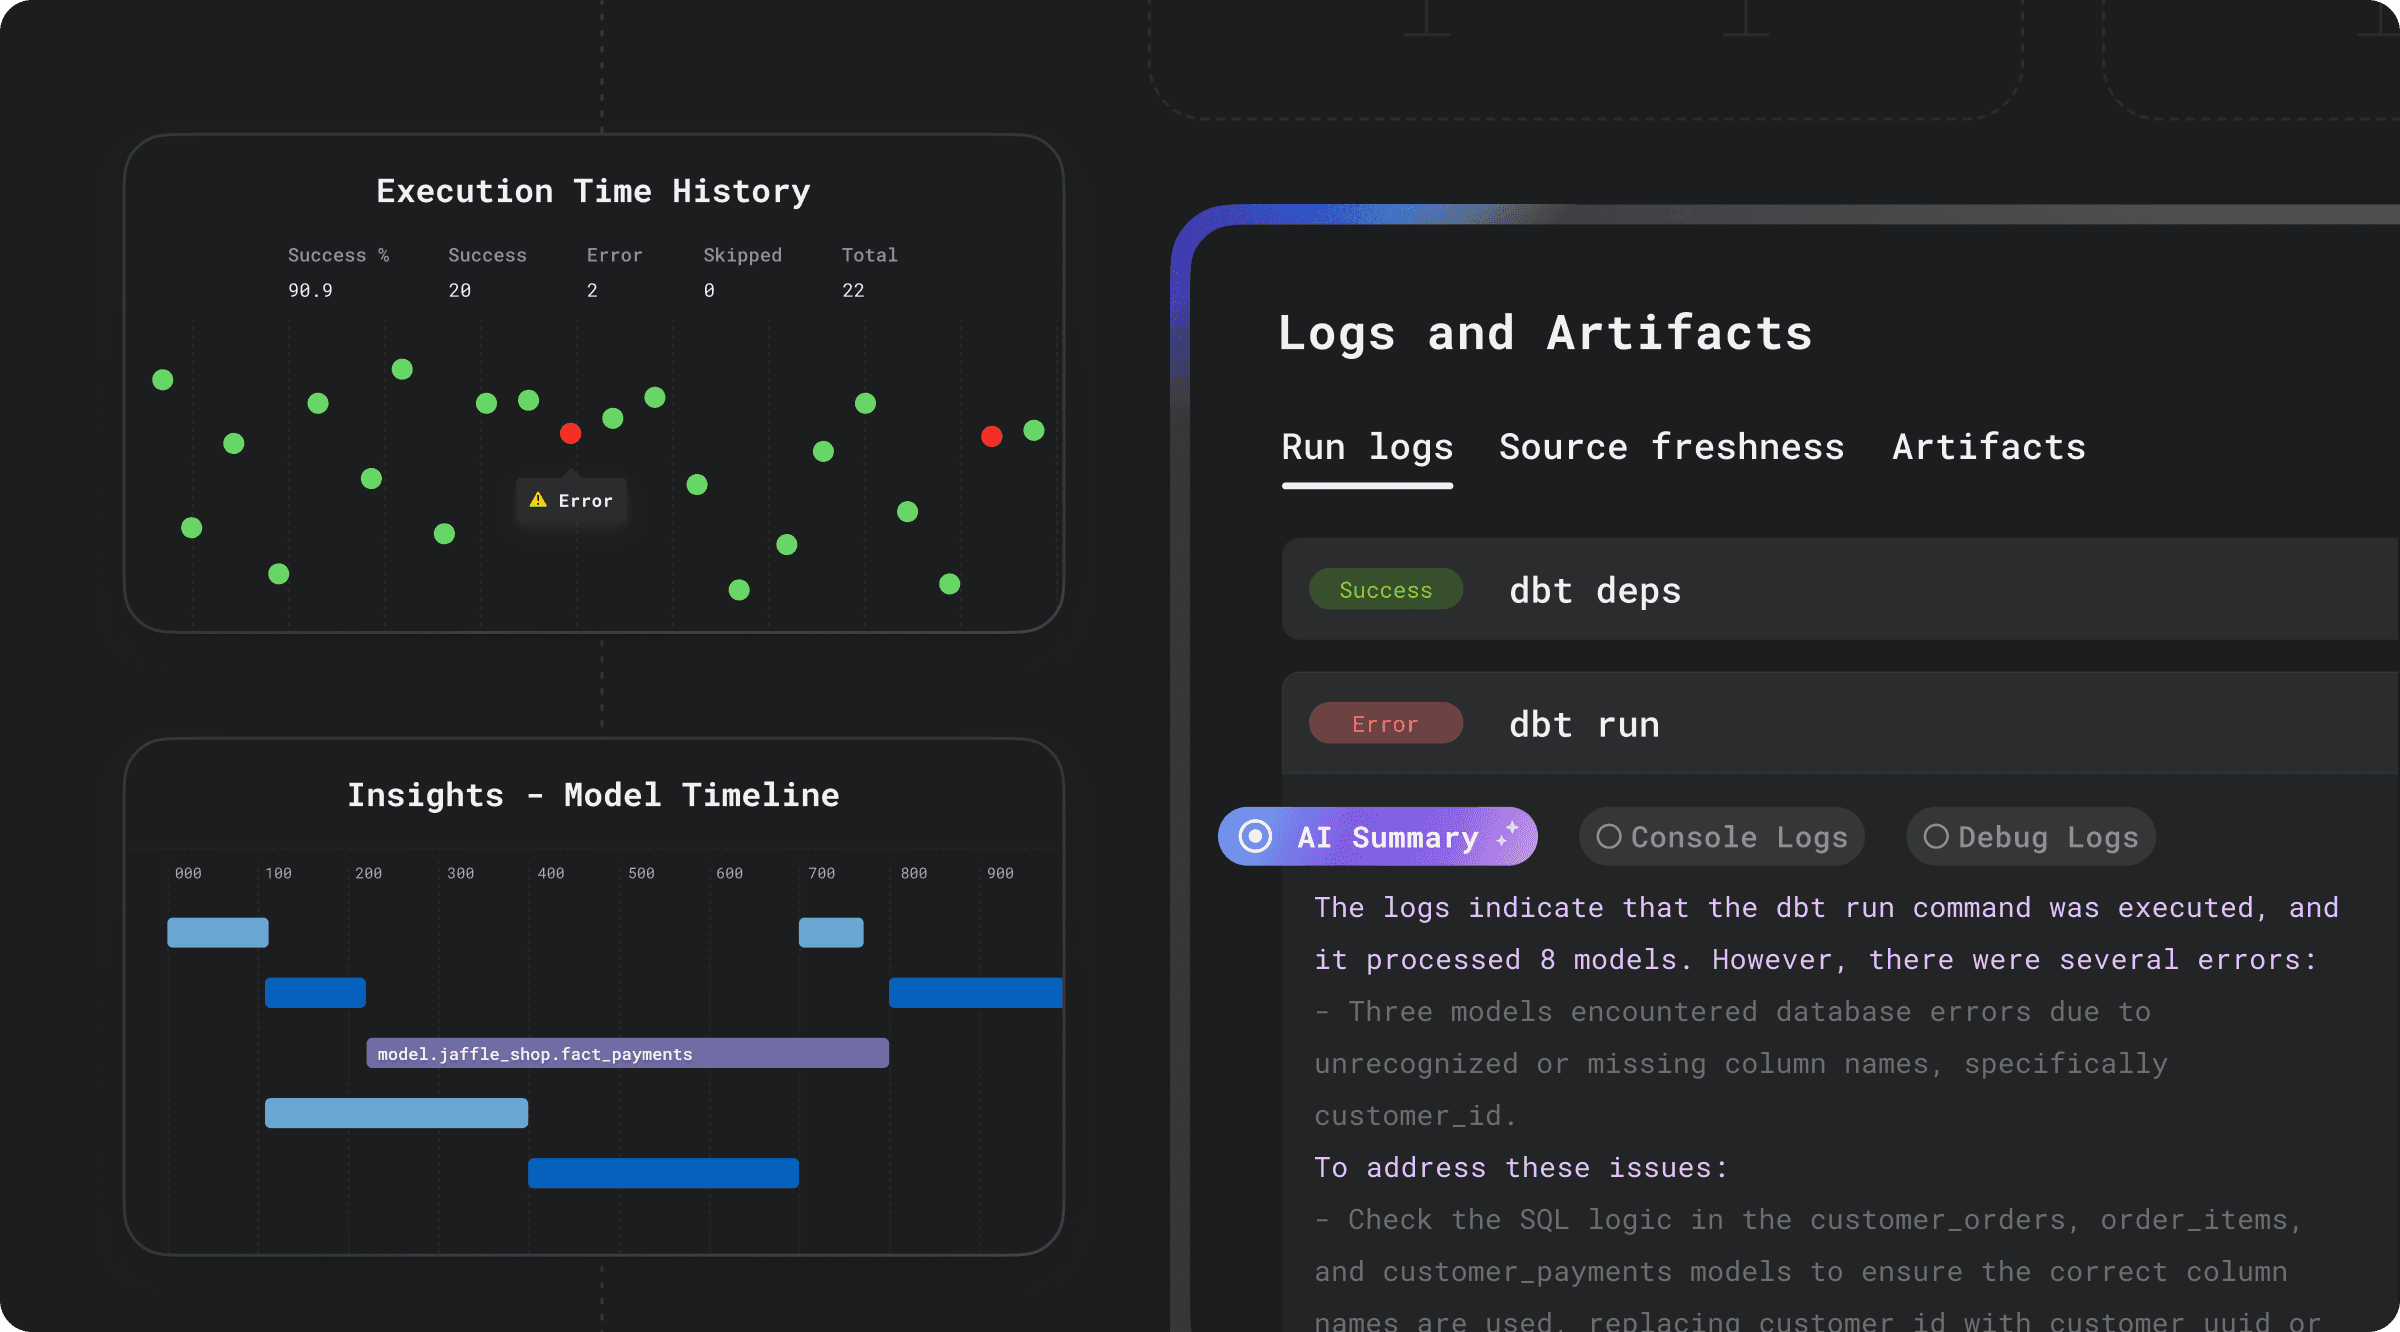The height and width of the screenshot is (1332, 2400).
Task: Click the lowest green dot in execution chart
Action: point(739,590)
